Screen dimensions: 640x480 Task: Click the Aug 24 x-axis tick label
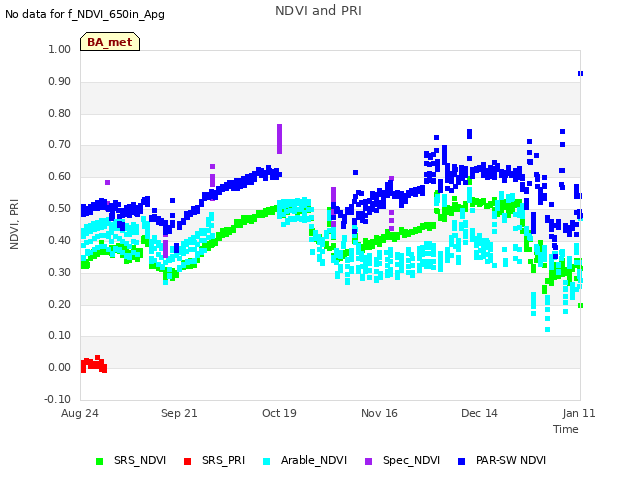(80, 413)
